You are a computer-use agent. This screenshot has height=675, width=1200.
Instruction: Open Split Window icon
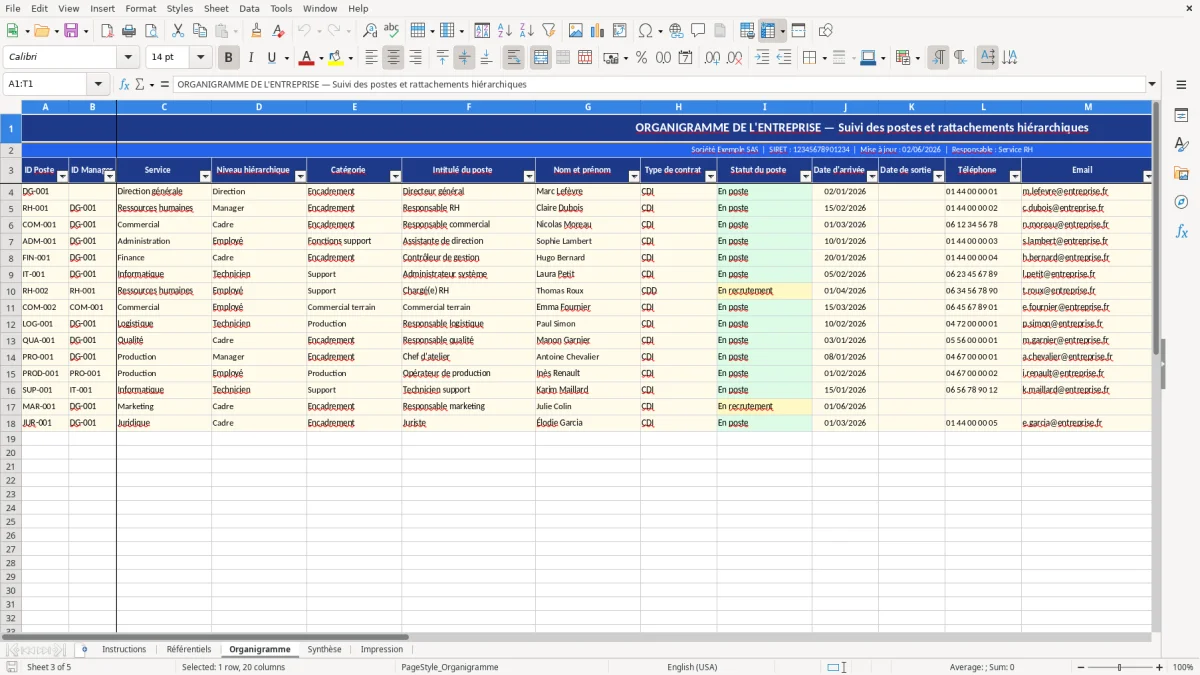(x=799, y=31)
